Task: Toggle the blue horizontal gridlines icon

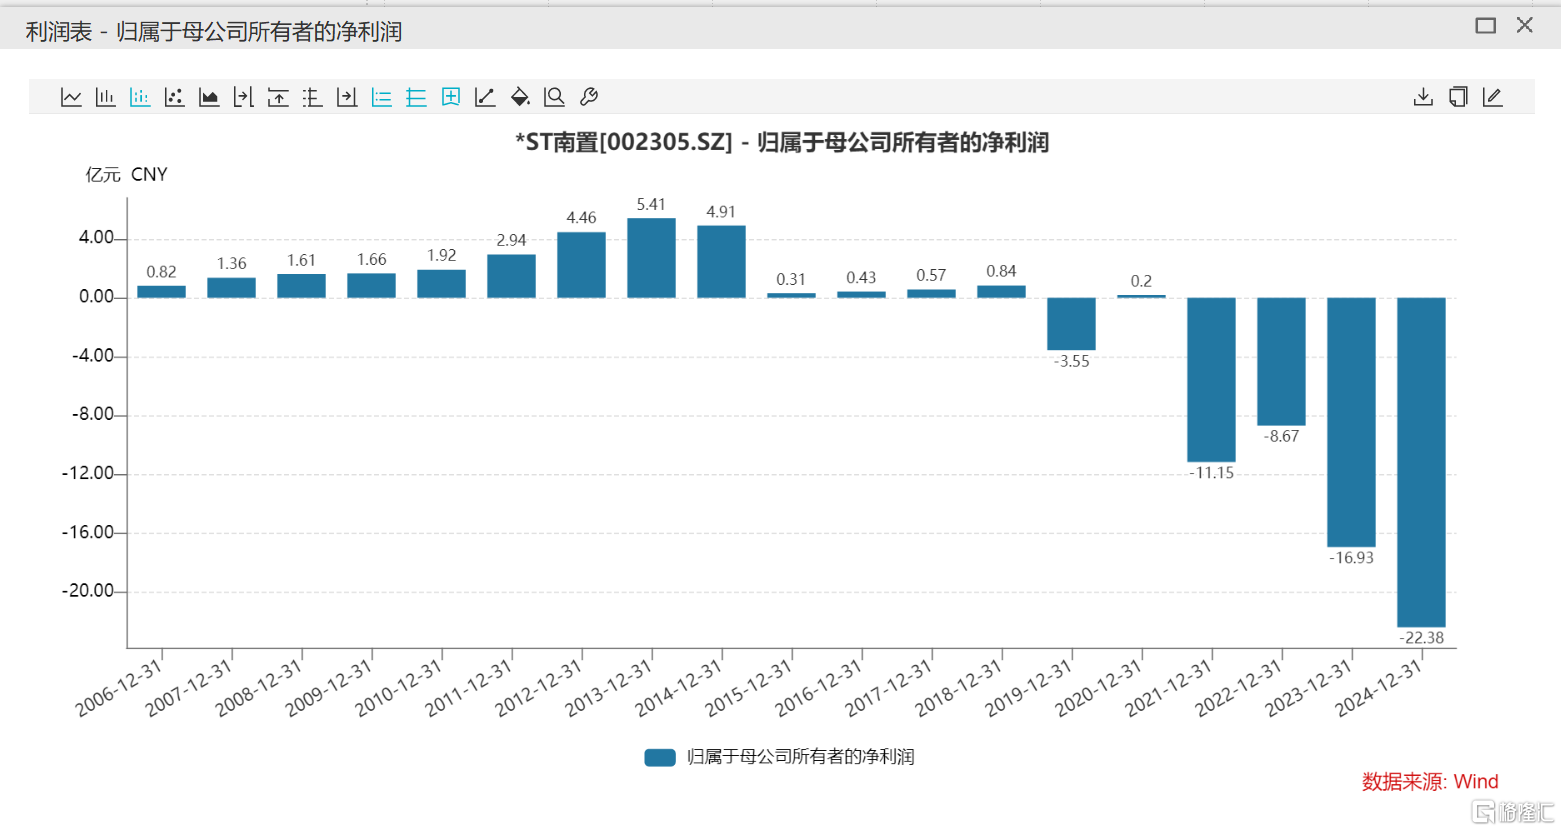Action: coord(416,97)
